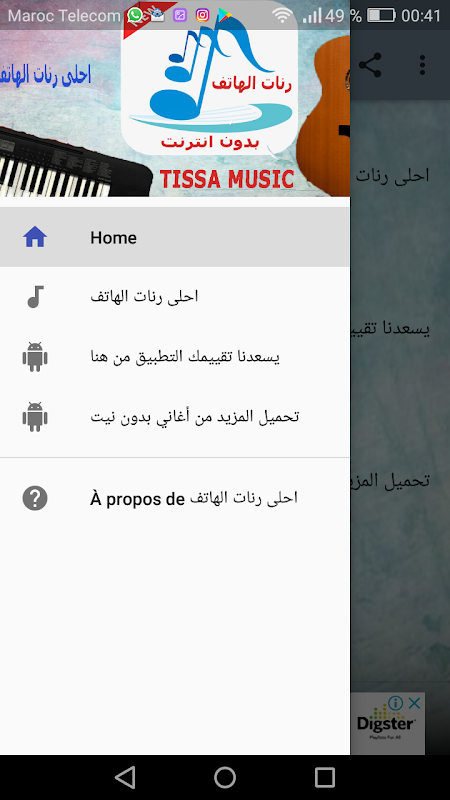Tap the Android home circle button
450x800 pixels.
pos(225,777)
